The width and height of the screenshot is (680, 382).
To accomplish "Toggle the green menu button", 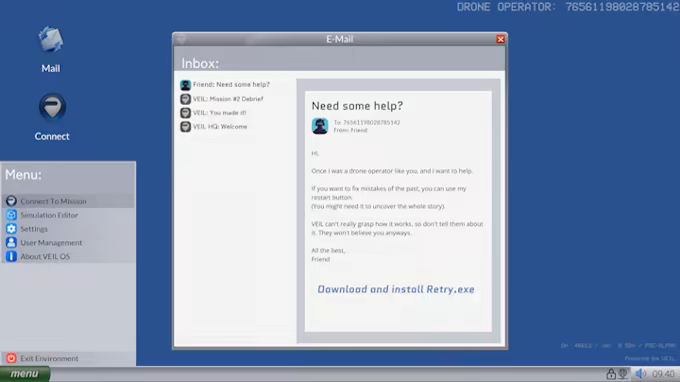I will coord(25,374).
